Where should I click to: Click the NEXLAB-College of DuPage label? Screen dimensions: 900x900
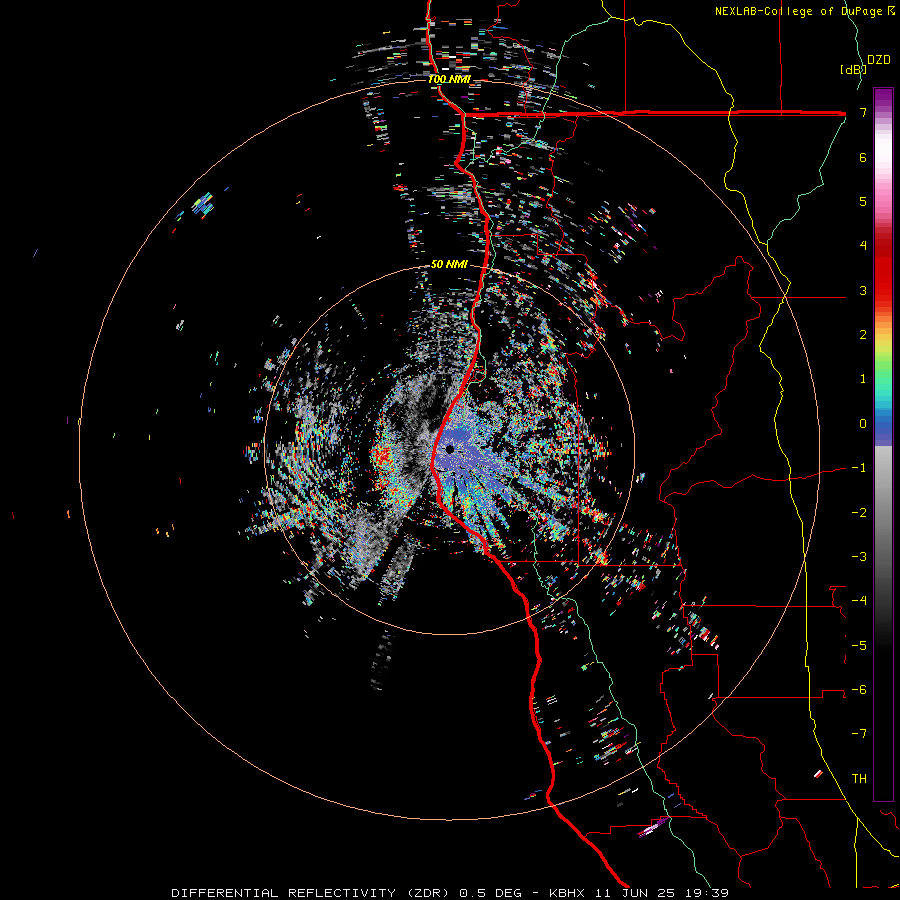tap(804, 11)
